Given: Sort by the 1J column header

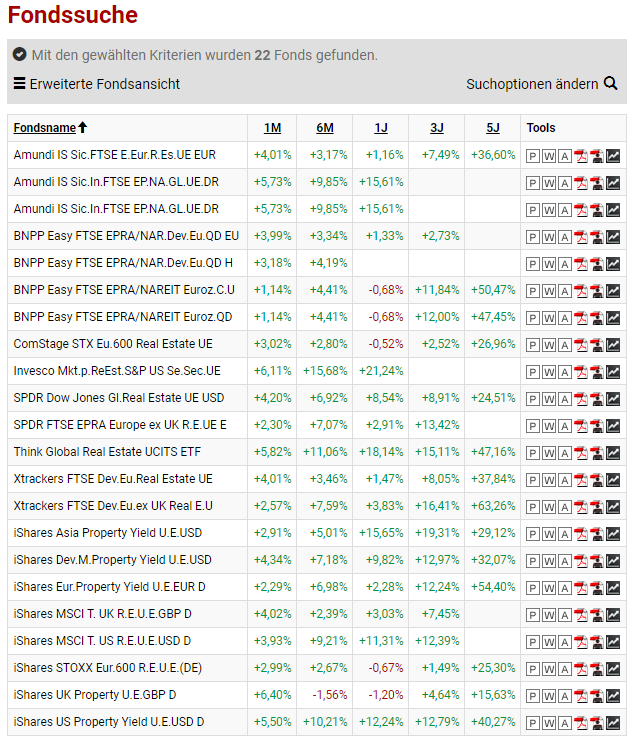Looking at the screenshot, I should (381, 128).
